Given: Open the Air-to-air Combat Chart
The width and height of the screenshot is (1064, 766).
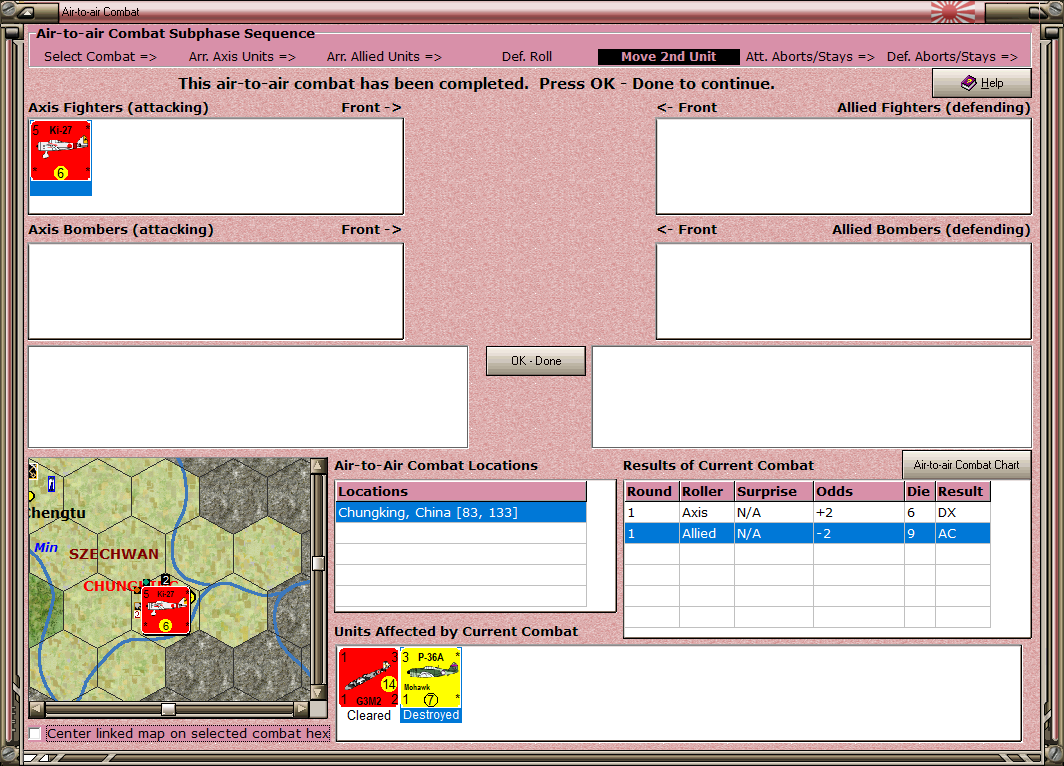Looking at the screenshot, I should 966,465.
